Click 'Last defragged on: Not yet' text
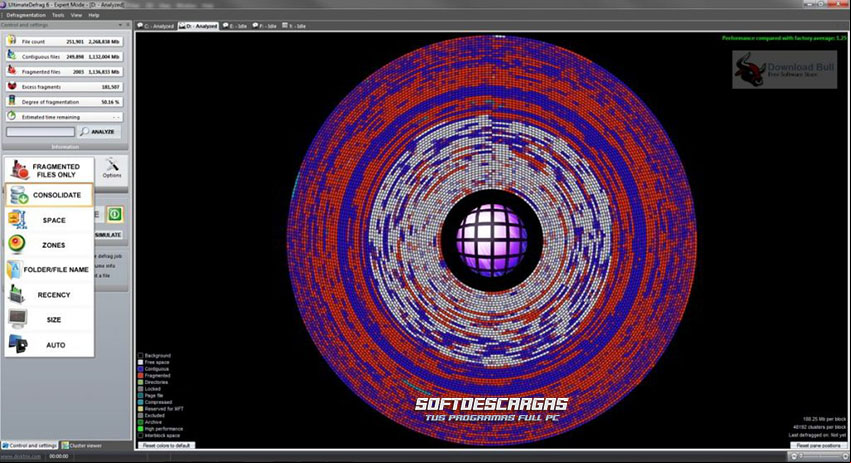 817,435
